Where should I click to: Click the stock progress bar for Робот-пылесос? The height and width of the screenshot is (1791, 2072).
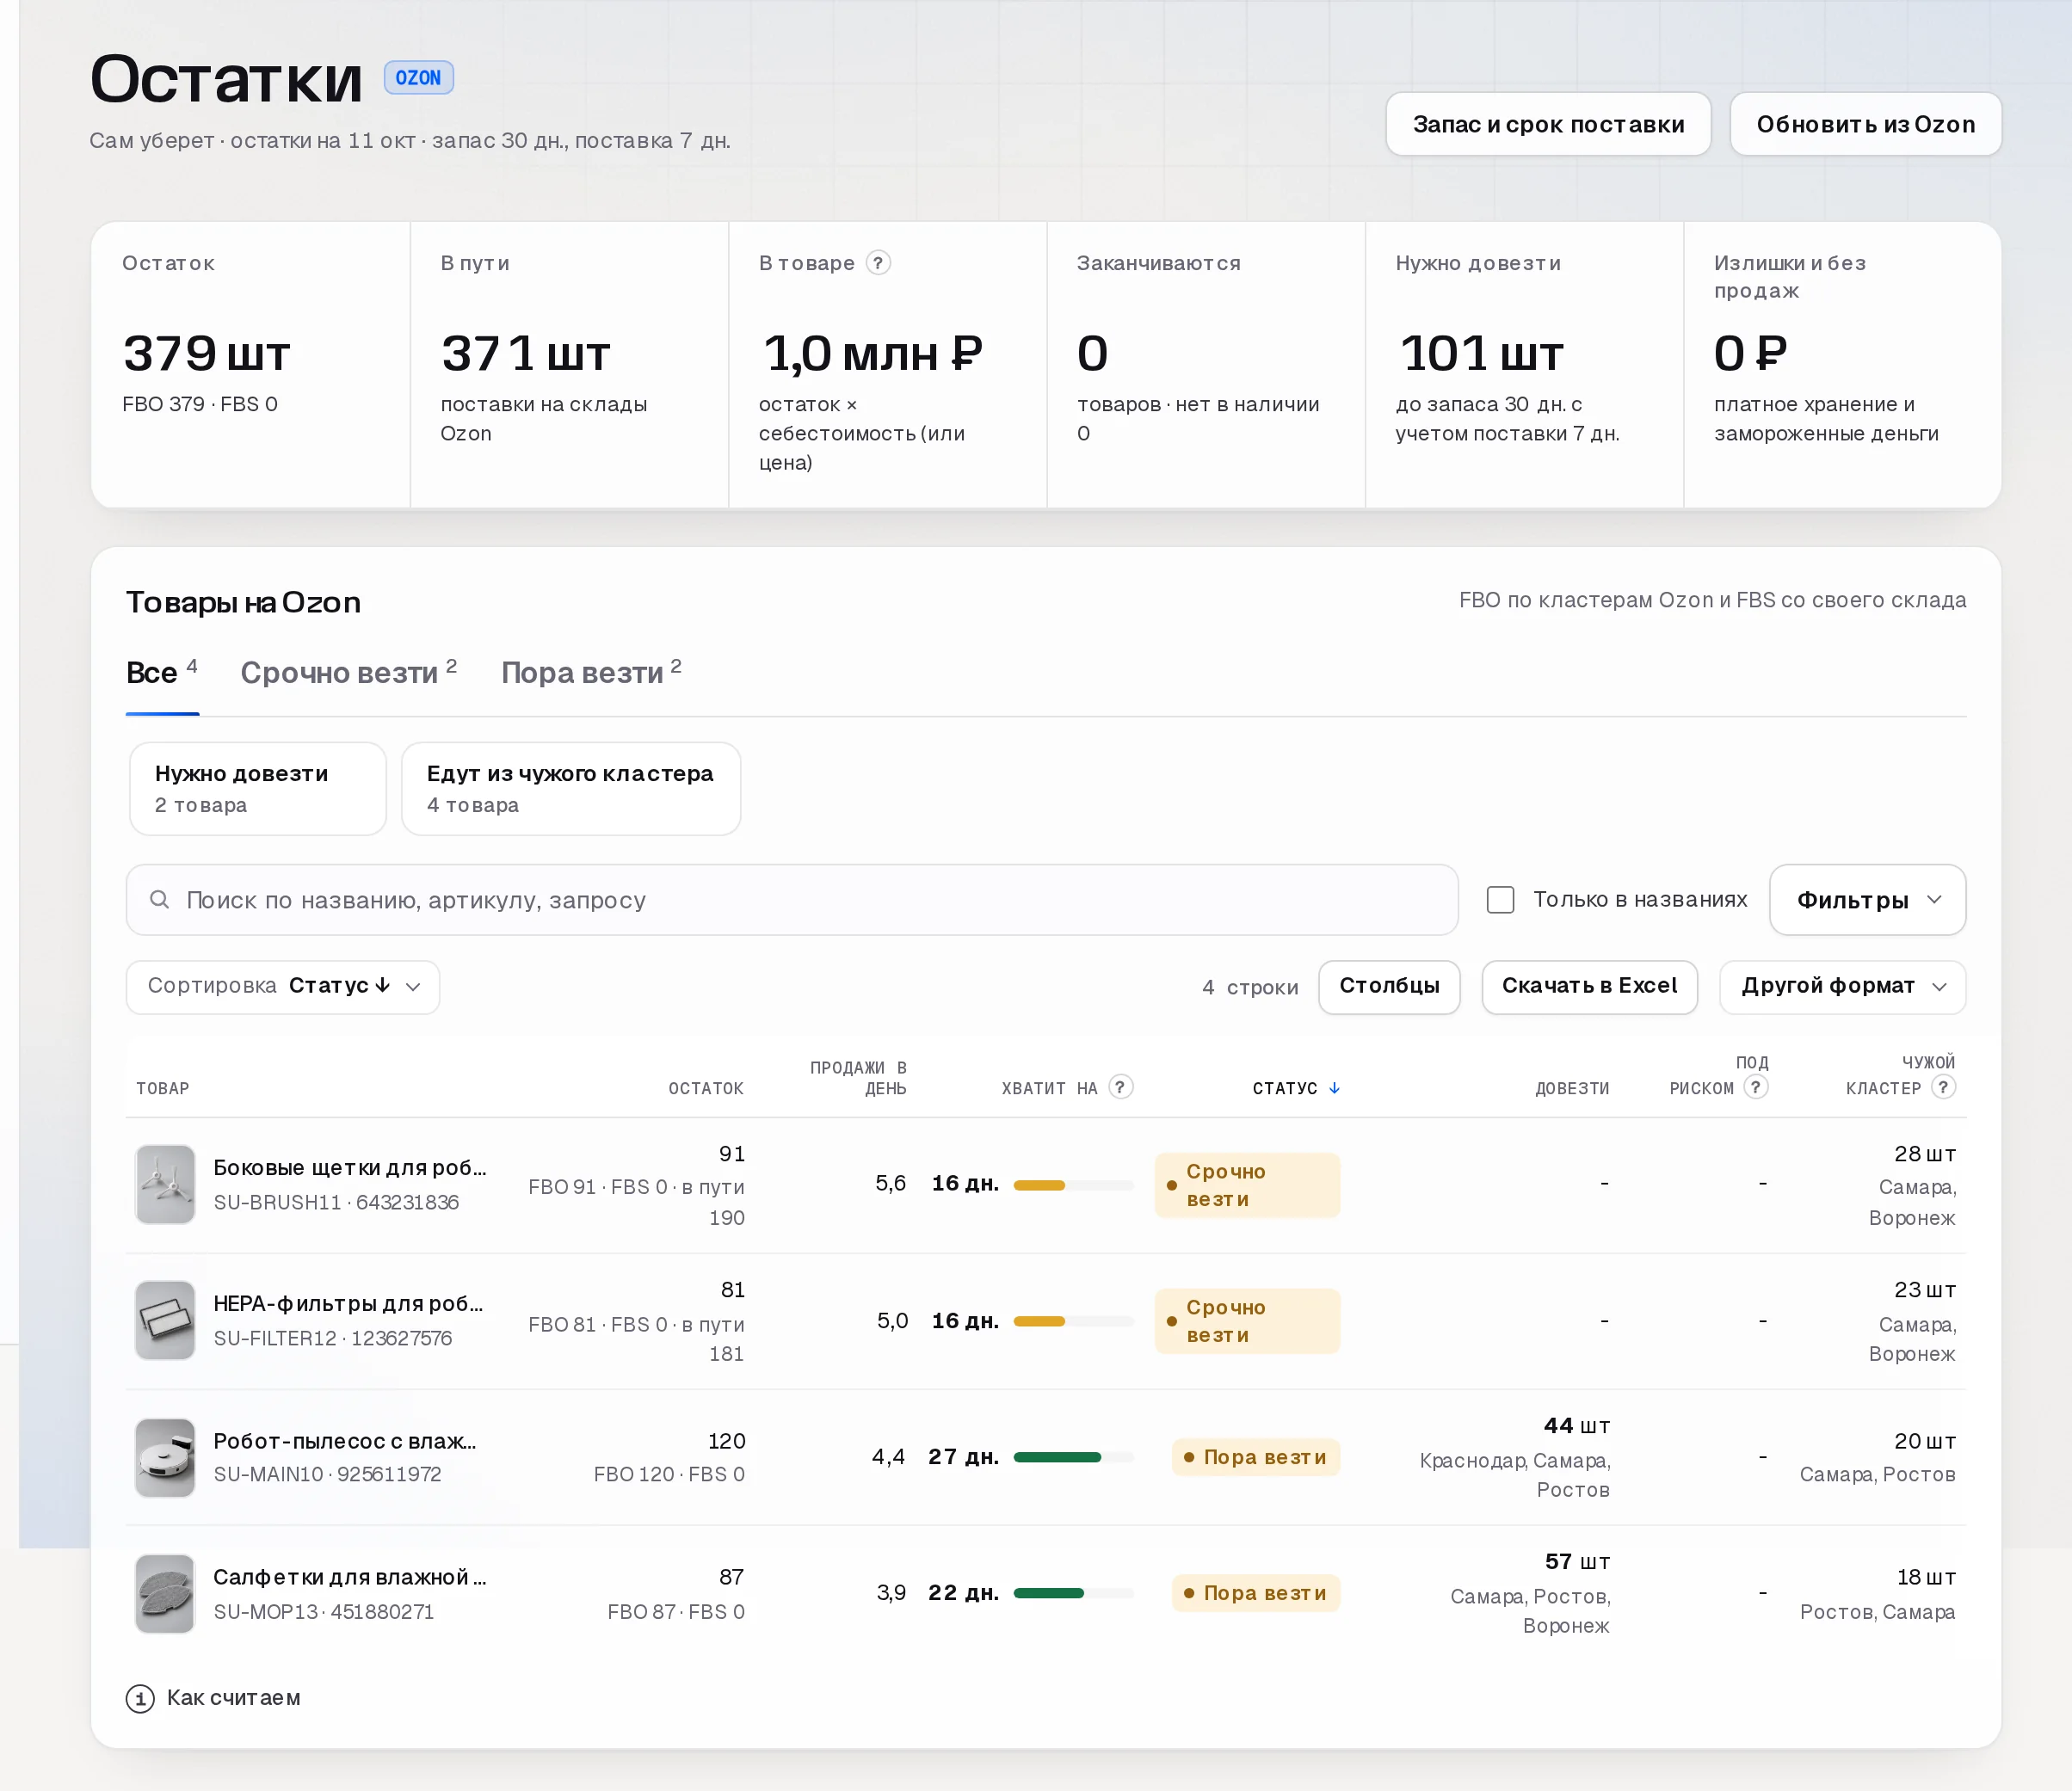point(1073,1457)
